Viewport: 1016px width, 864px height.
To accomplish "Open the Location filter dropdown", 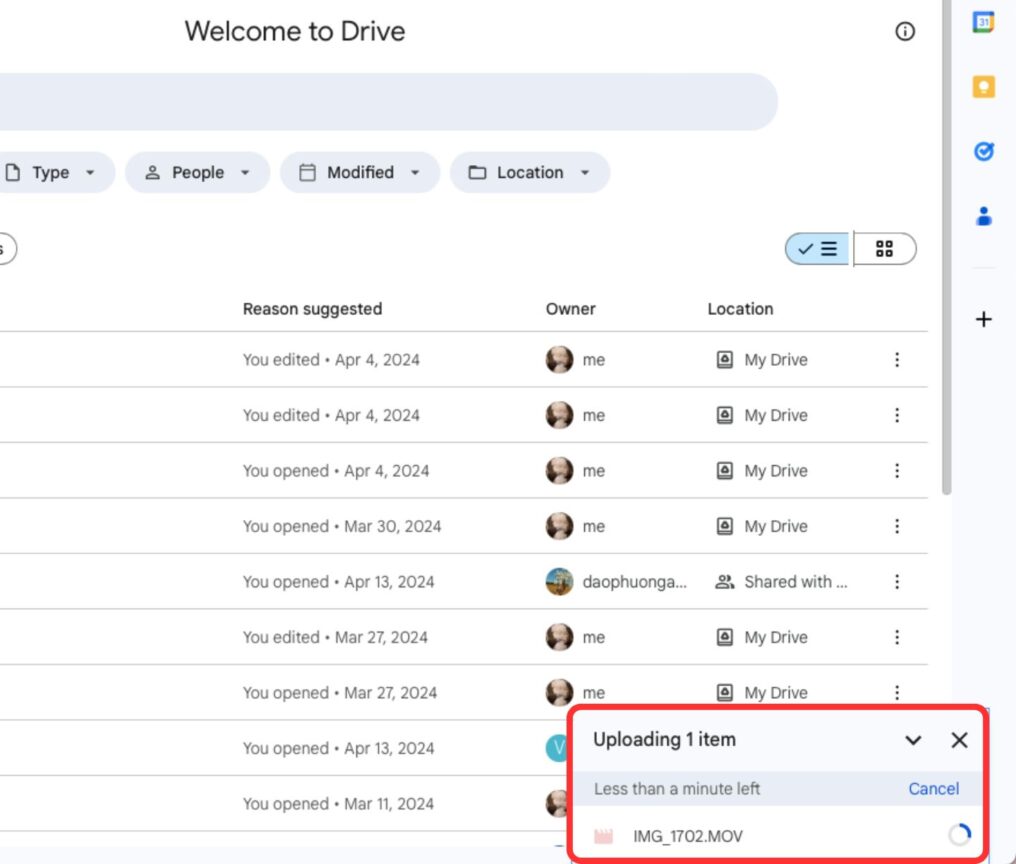I will point(530,172).
